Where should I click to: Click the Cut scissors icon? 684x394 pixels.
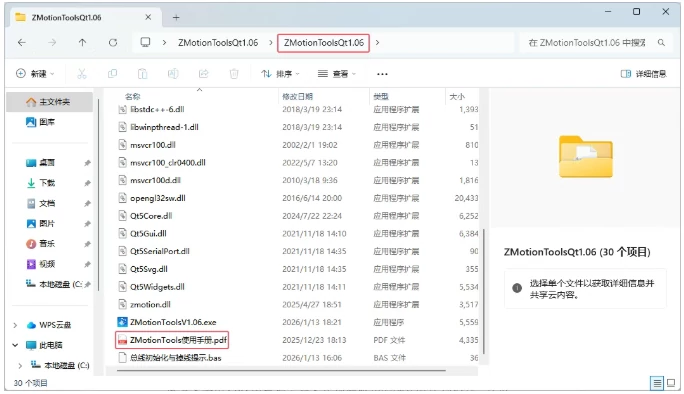click(82, 74)
